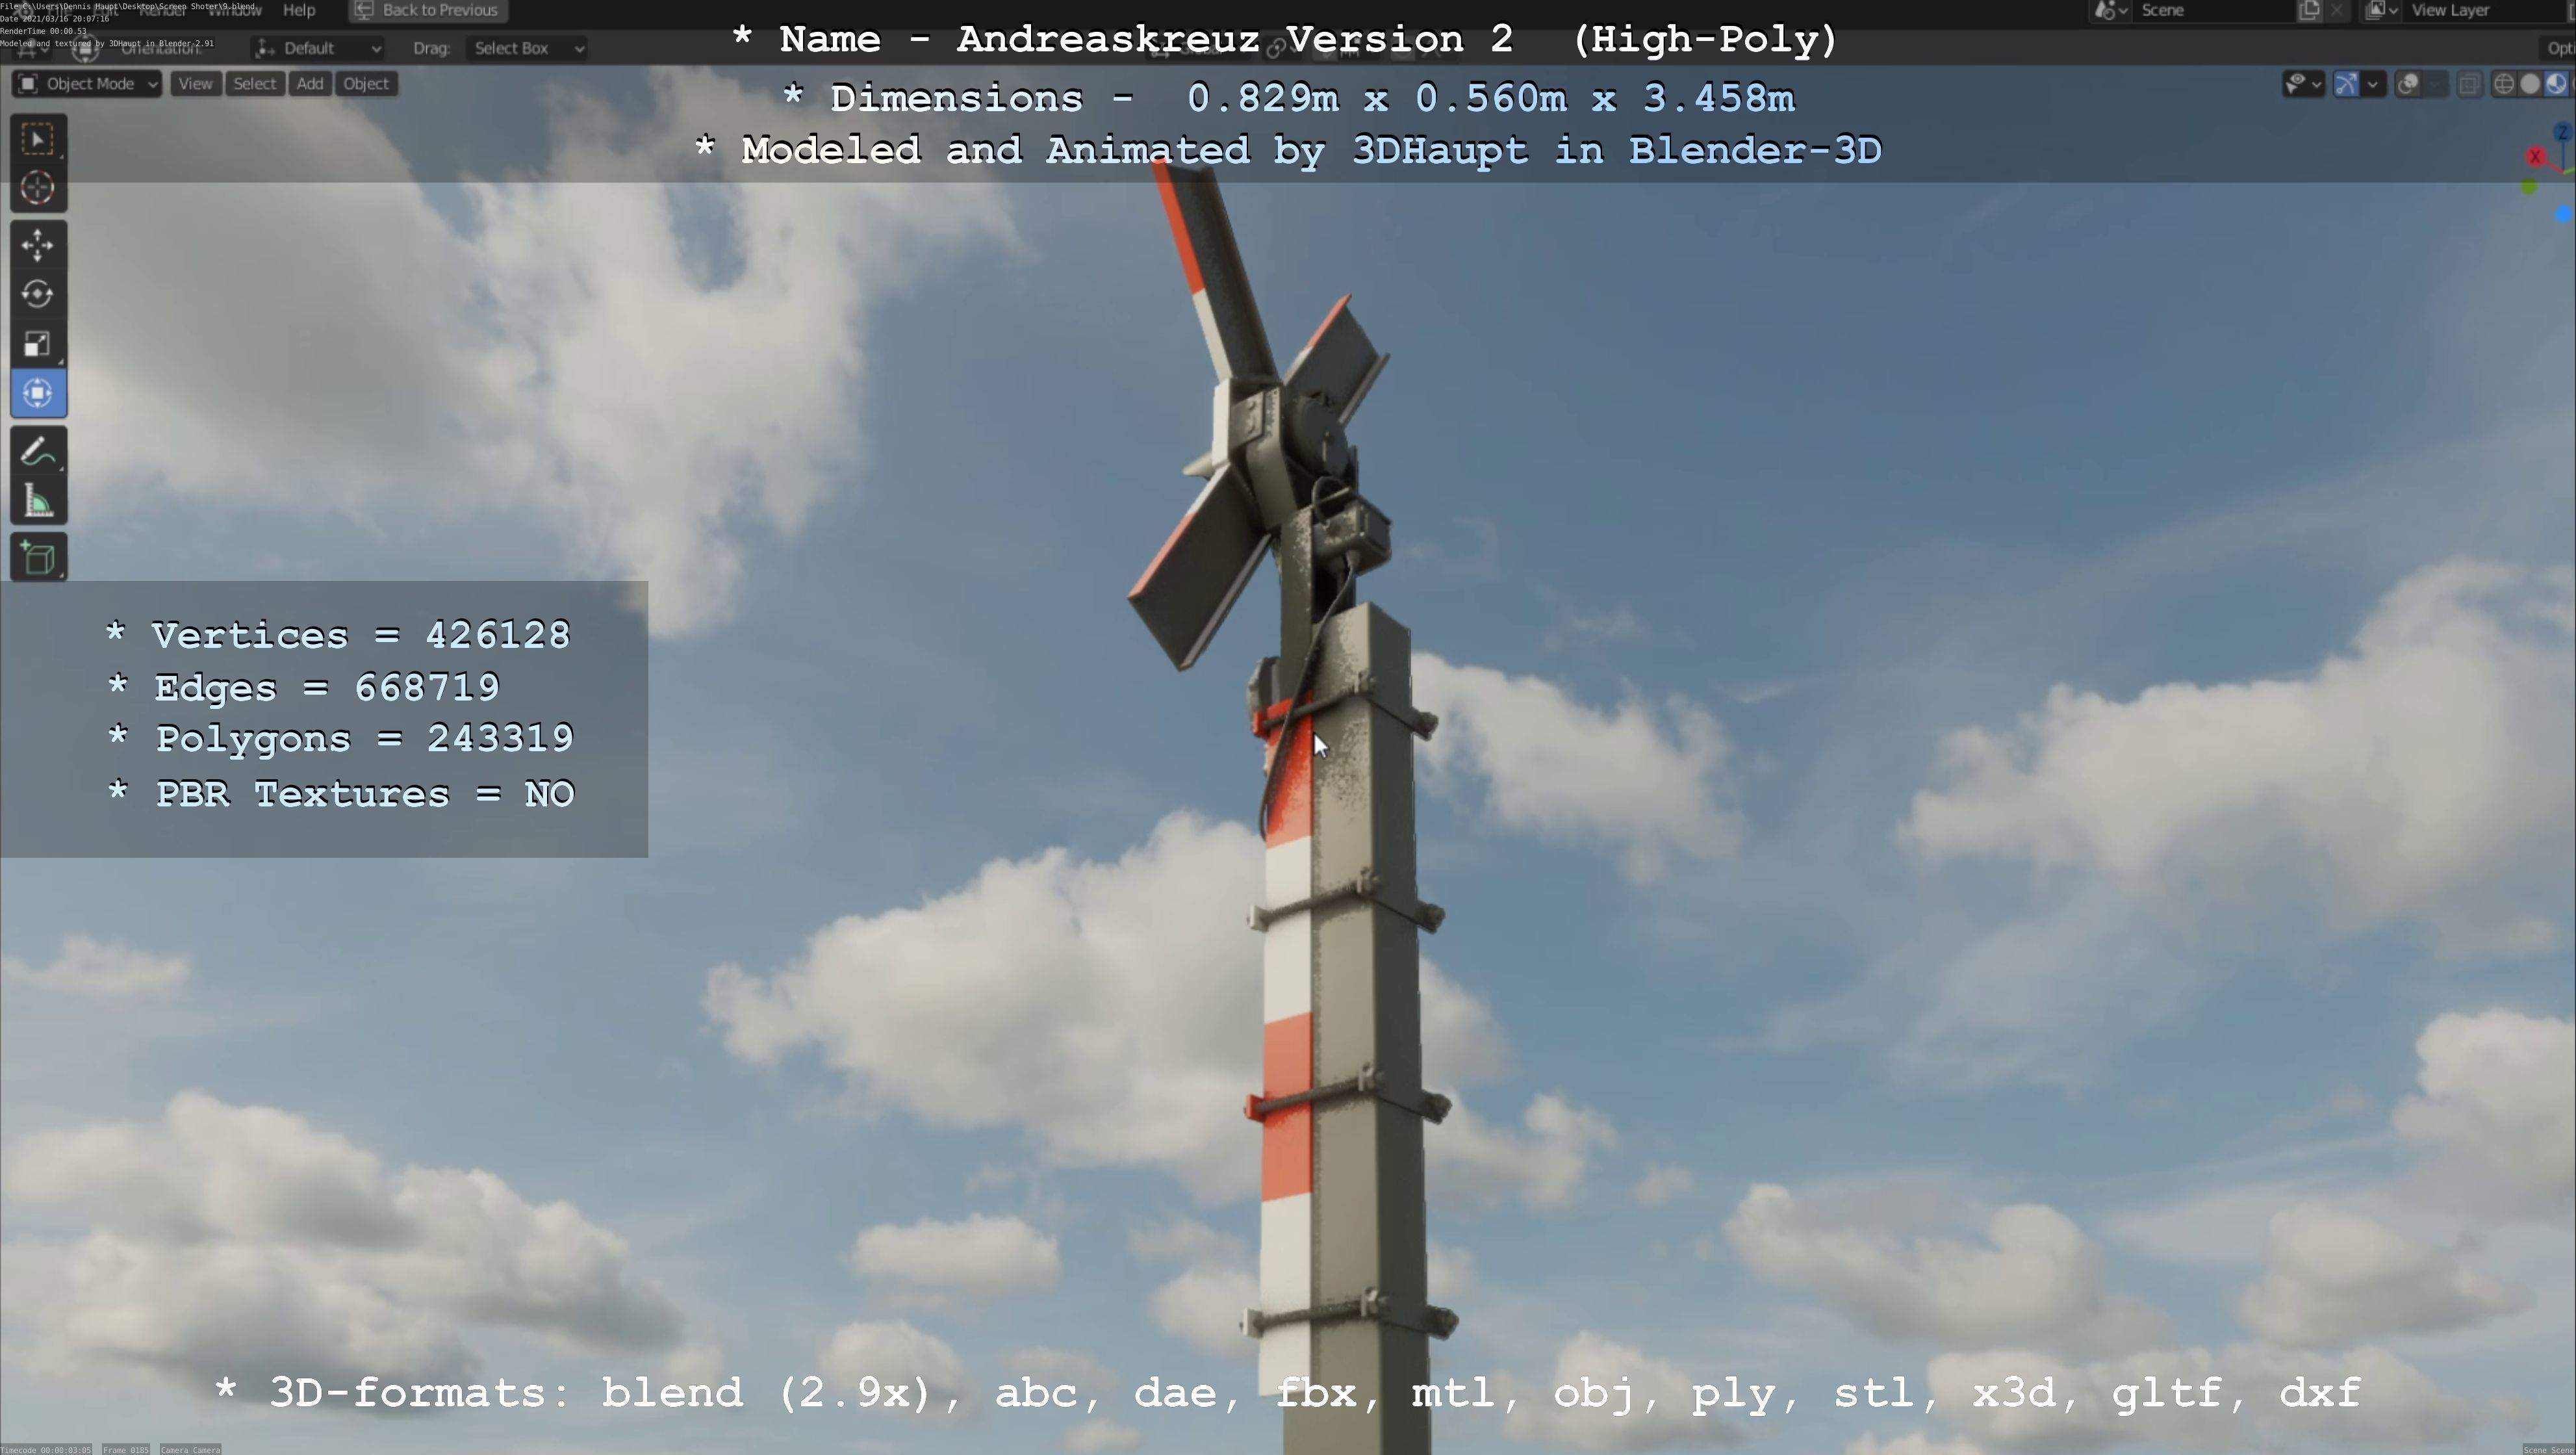Switch to material preview shading

click(2556, 84)
